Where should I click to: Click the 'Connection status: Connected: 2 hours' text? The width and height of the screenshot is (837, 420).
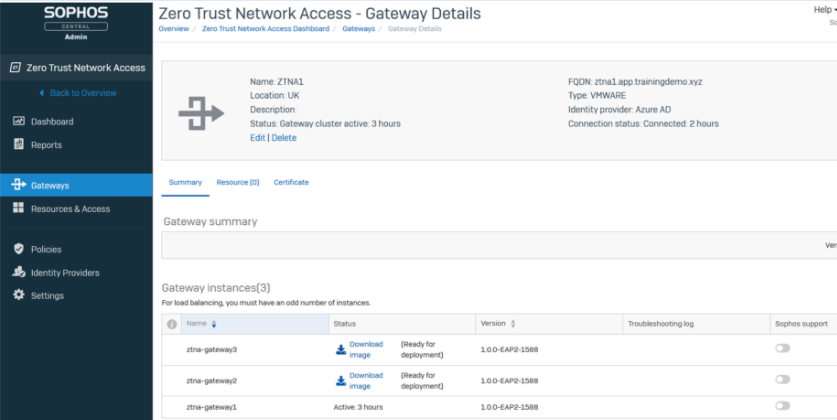pyautogui.click(x=643, y=123)
